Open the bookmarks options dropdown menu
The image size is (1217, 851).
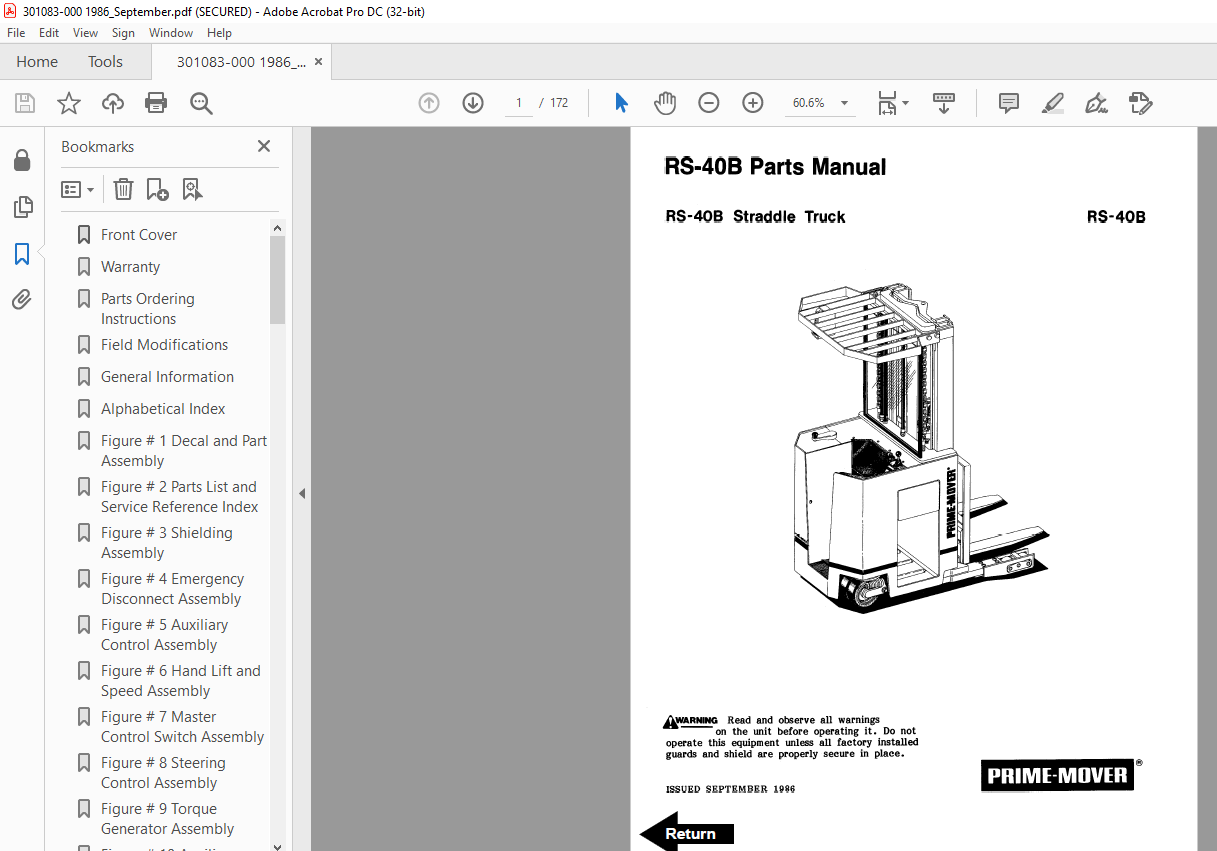78,189
